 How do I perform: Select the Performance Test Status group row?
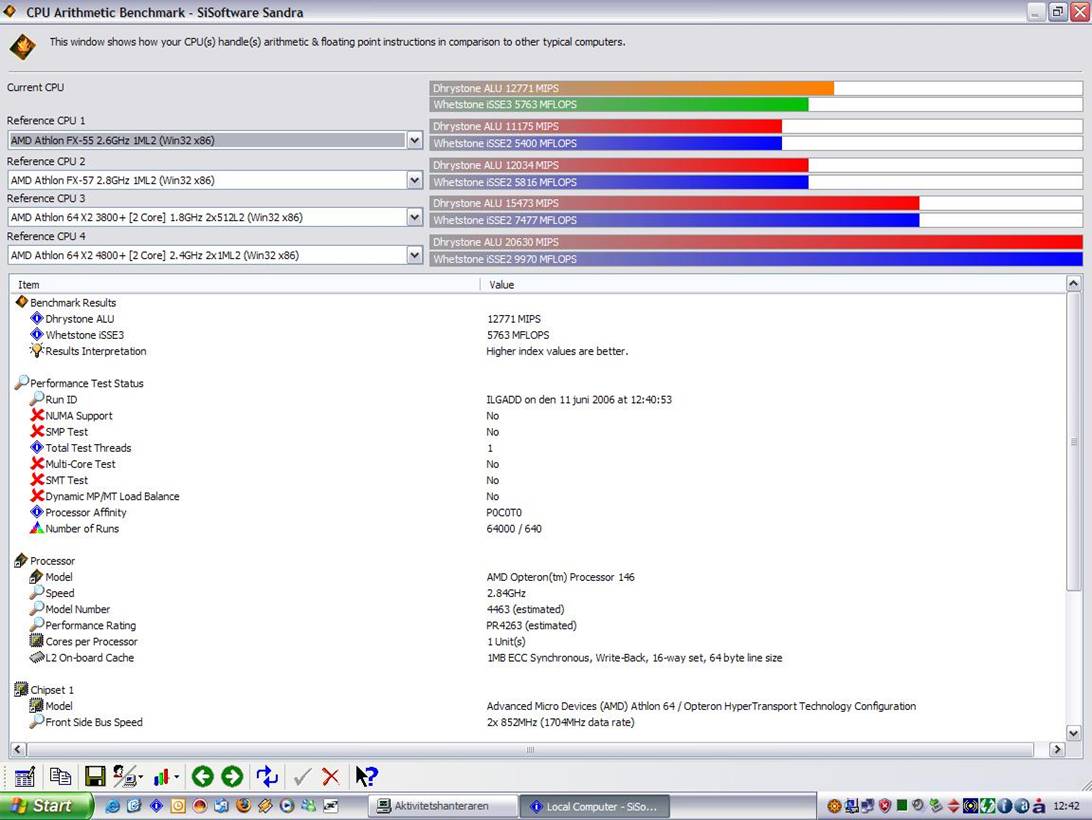coord(87,383)
